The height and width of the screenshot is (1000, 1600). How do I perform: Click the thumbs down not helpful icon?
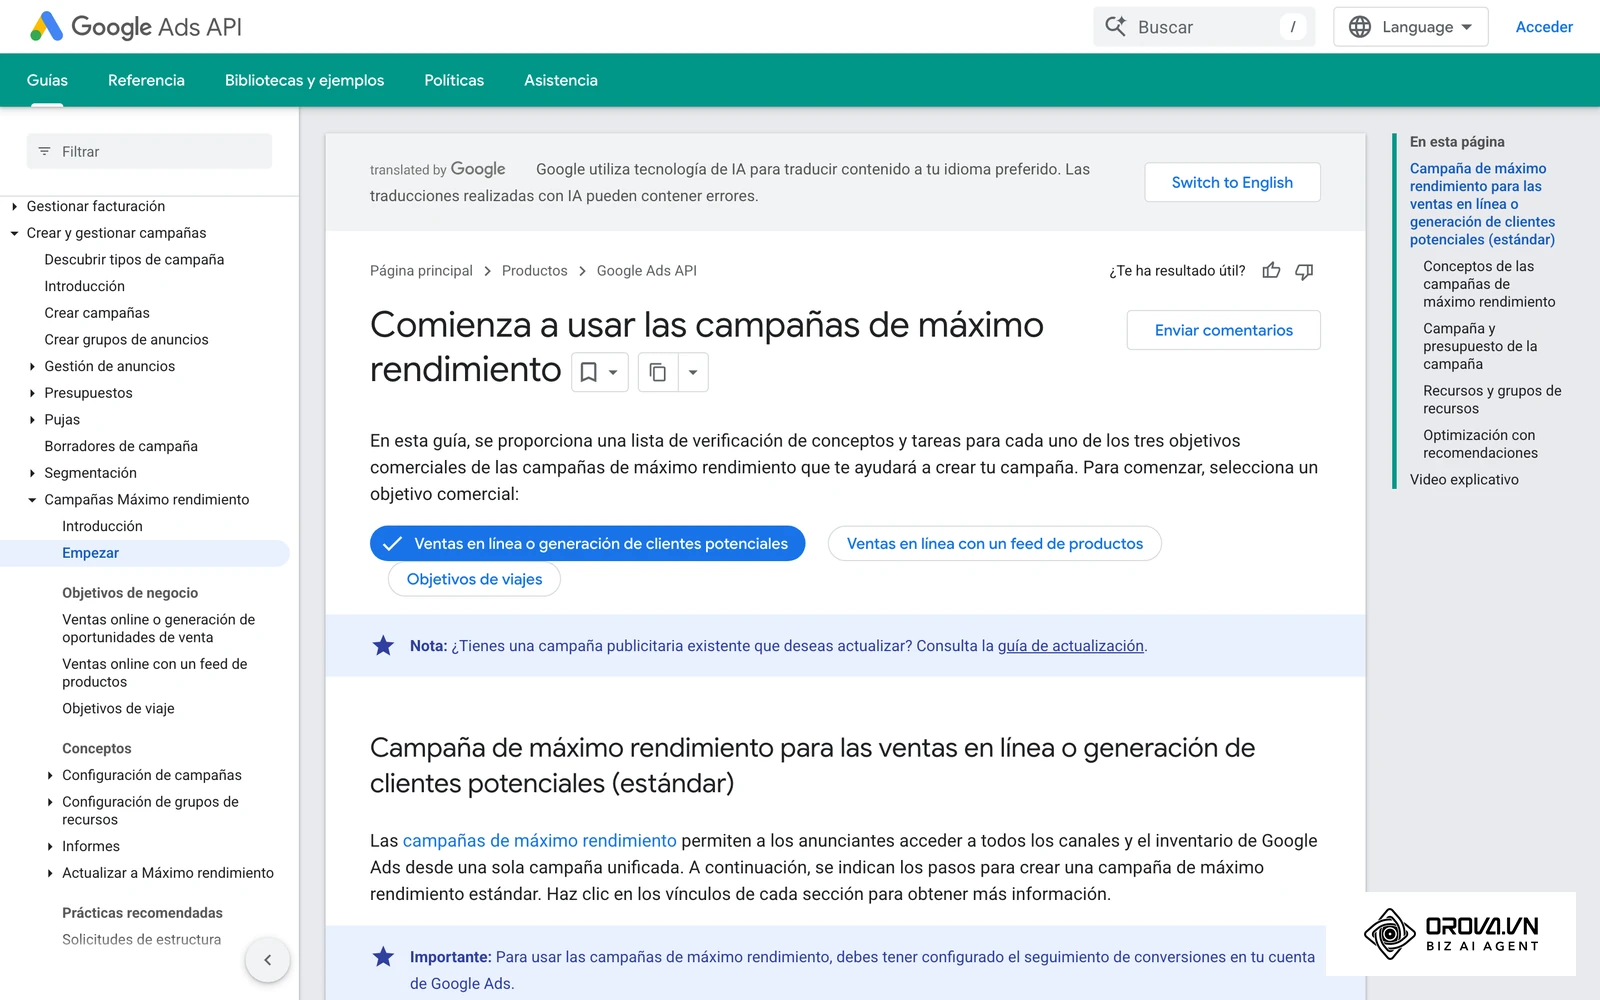coord(1304,271)
